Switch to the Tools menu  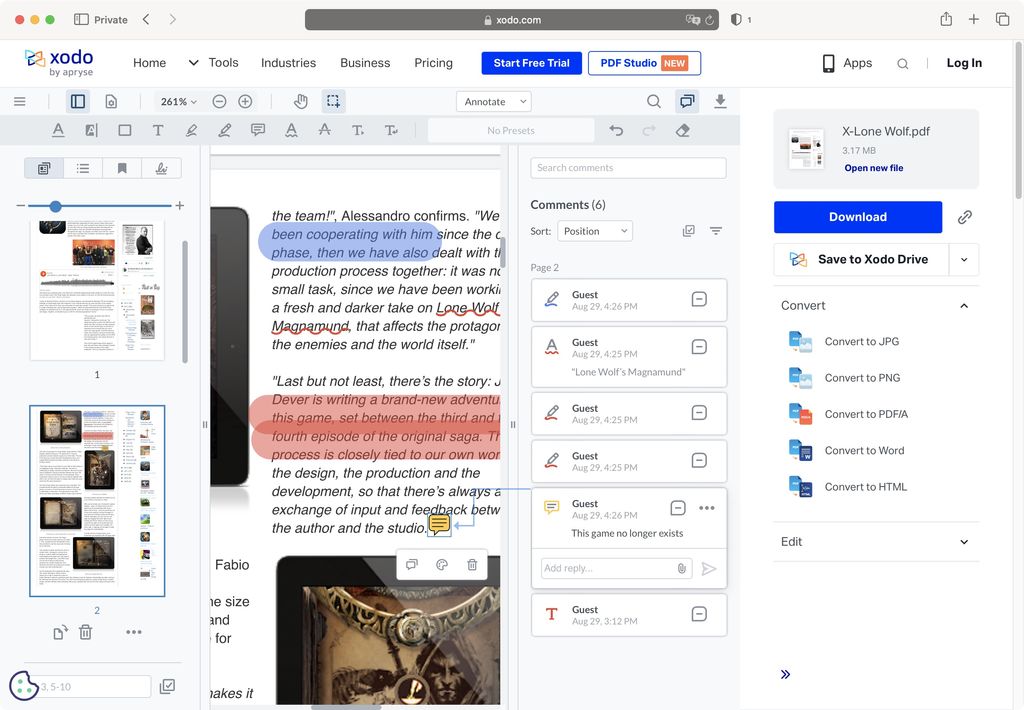click(x=222, y=62)
